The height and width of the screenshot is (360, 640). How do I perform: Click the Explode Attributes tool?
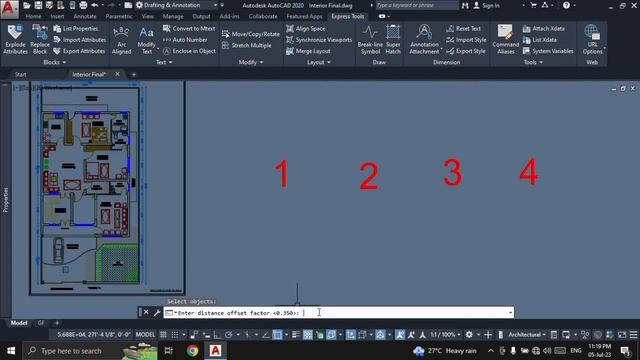tap(15, 40)
